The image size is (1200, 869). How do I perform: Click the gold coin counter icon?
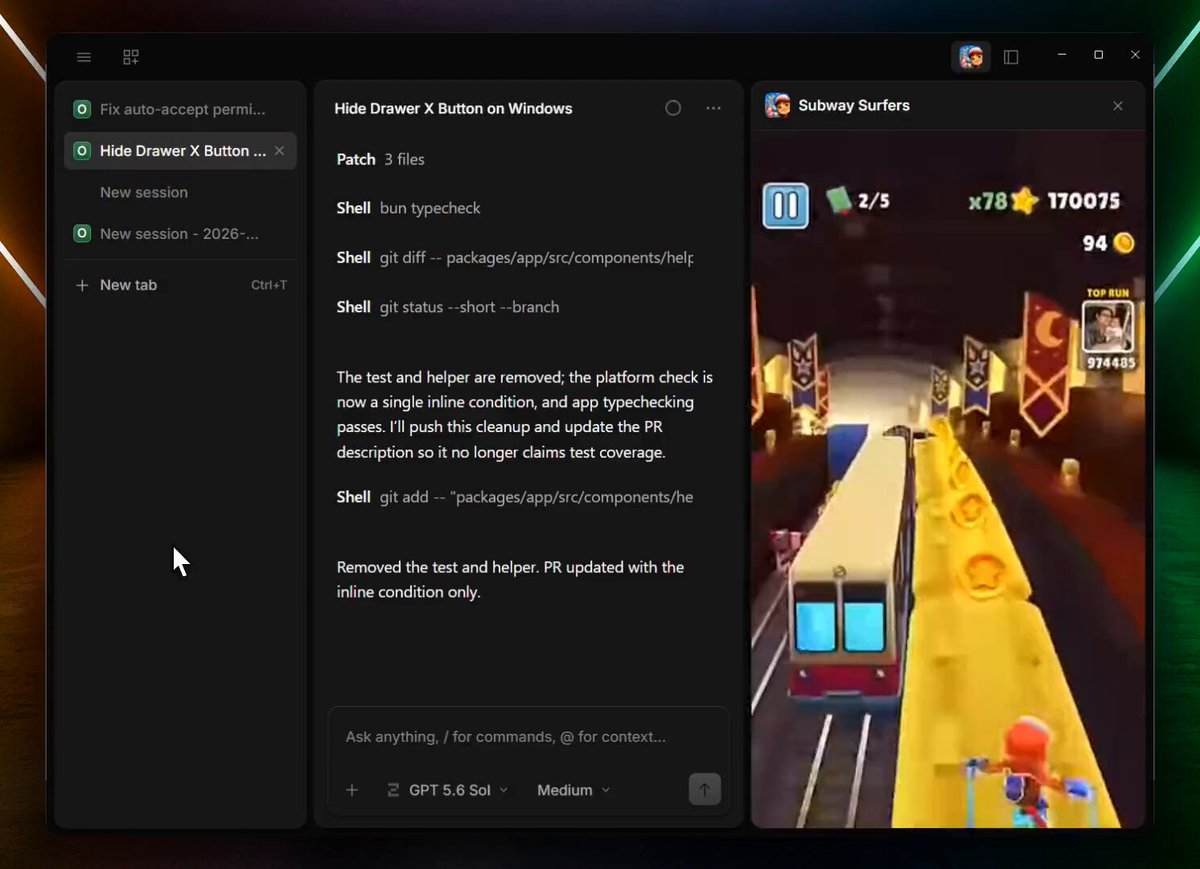(1124, 243)
